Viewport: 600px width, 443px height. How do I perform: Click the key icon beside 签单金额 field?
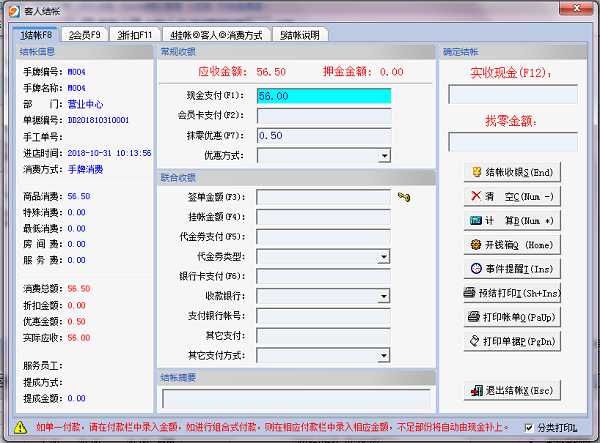404,197
